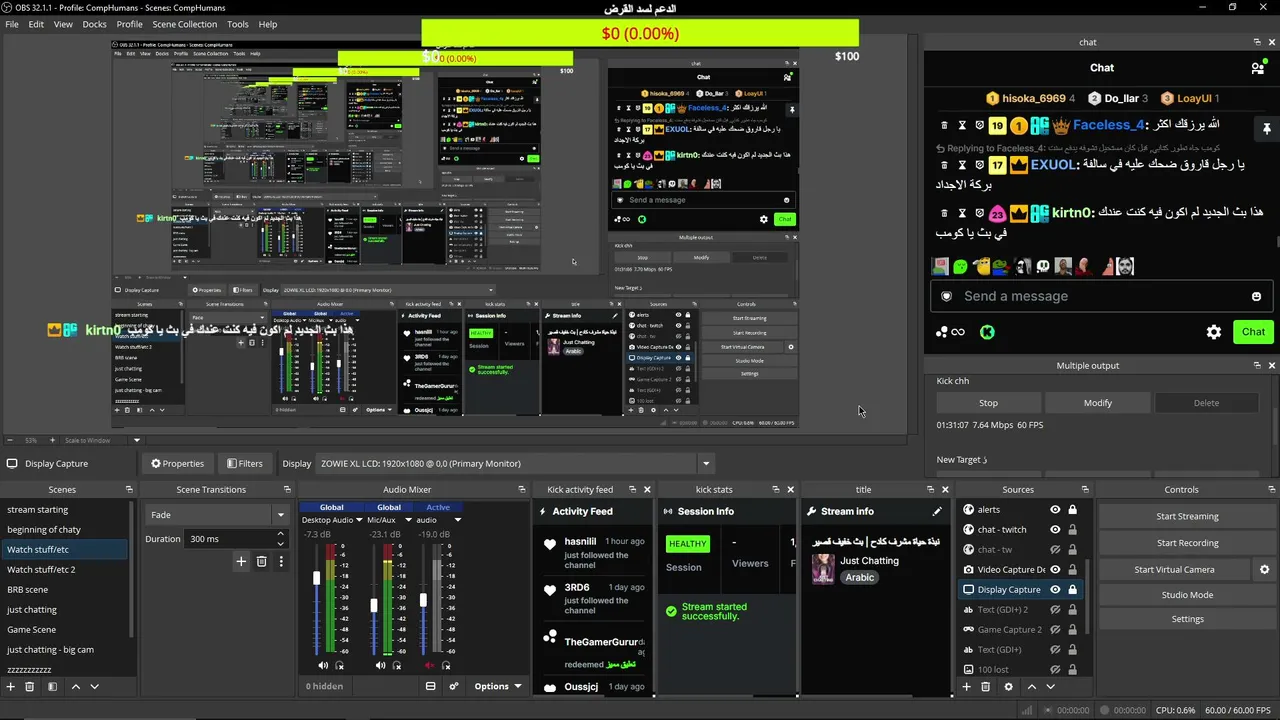Viewport: 1280px width, 720px height.
Task: Remove selected source with trash icon
Action: point(985,687)
